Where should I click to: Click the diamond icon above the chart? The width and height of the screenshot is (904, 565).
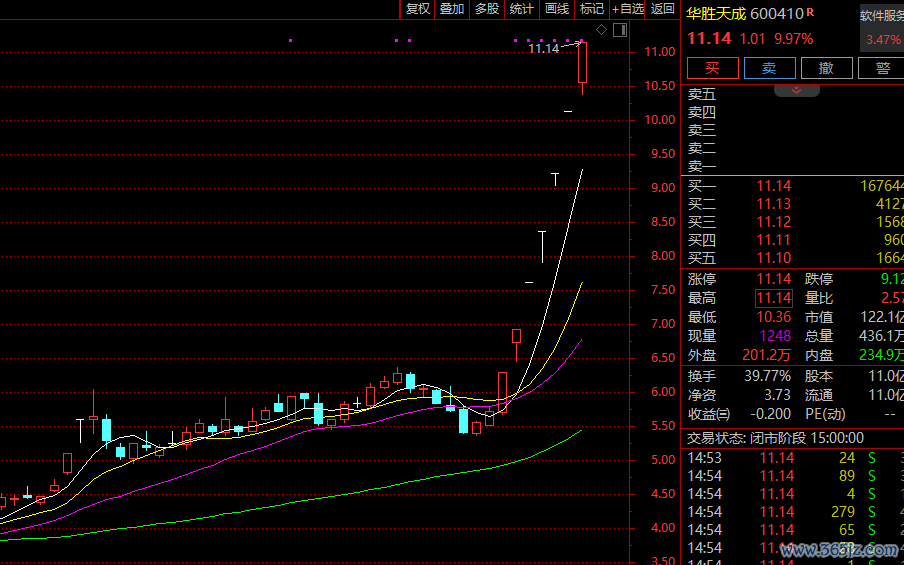[601, 30]
